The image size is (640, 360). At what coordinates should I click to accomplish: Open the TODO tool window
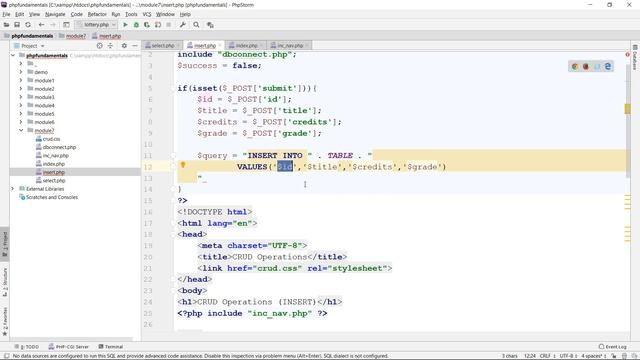pos(27,347)
